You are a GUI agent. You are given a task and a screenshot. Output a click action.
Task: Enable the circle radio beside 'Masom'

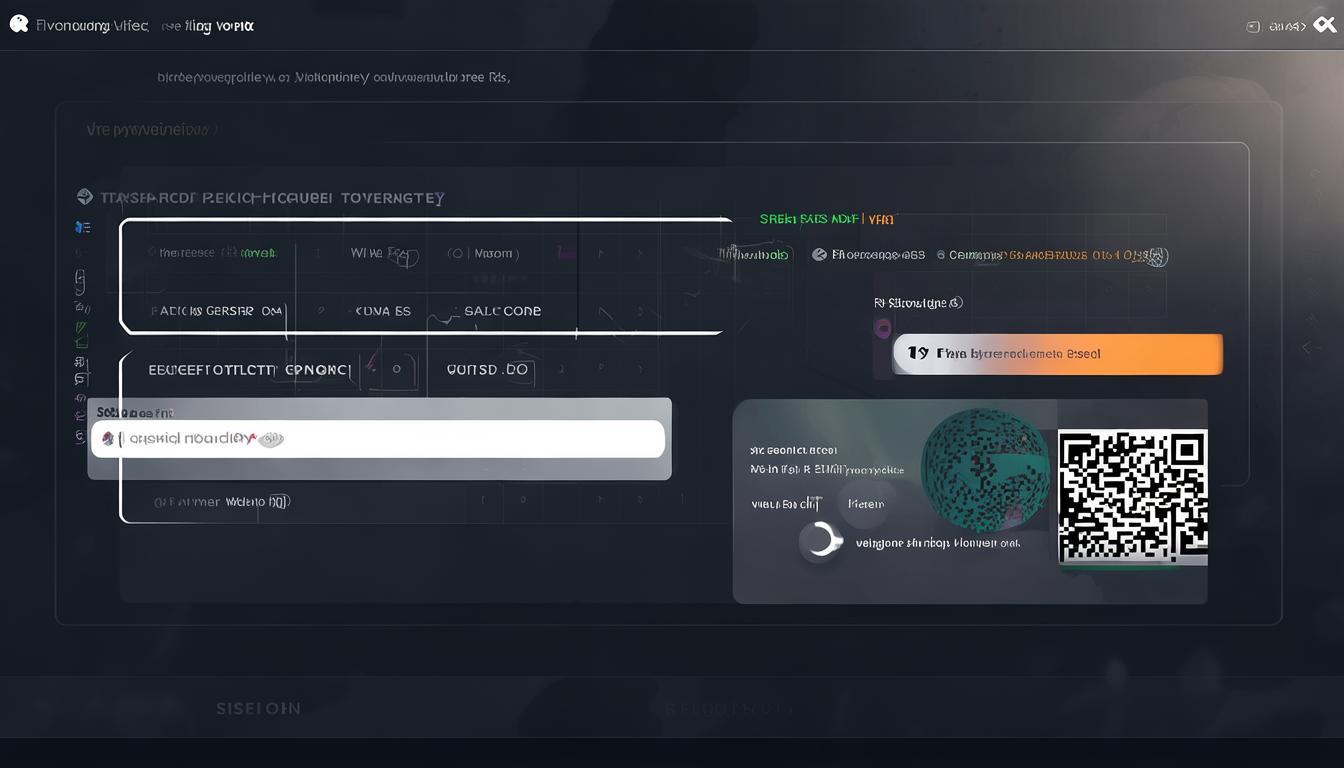coord(458,253)
